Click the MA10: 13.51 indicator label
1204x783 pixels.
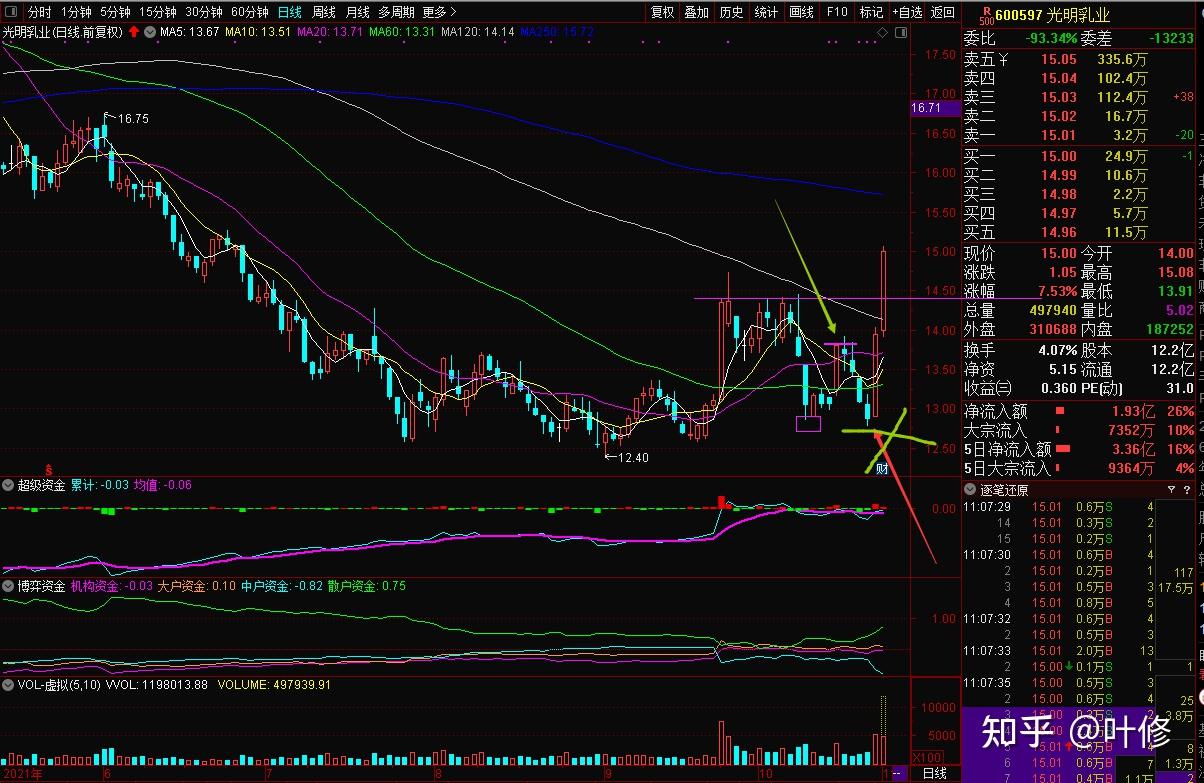pyautogui.click(x=259, y=32)
